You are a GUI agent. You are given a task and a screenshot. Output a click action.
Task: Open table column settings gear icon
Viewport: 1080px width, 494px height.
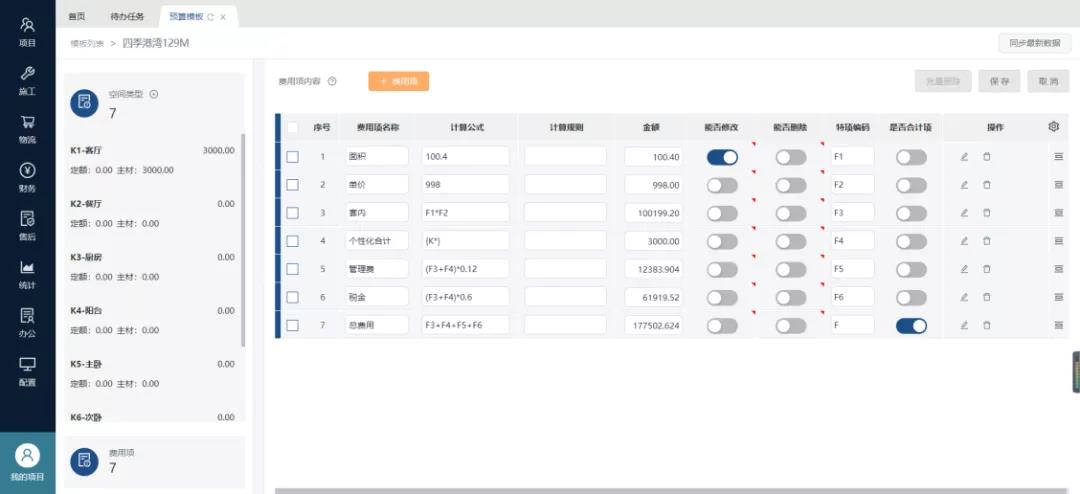coord(1053,127)
